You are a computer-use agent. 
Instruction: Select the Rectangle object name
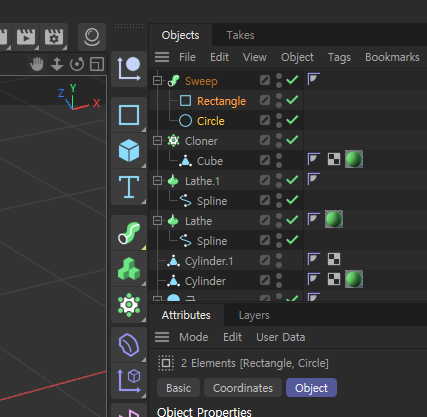pos(222,101)
